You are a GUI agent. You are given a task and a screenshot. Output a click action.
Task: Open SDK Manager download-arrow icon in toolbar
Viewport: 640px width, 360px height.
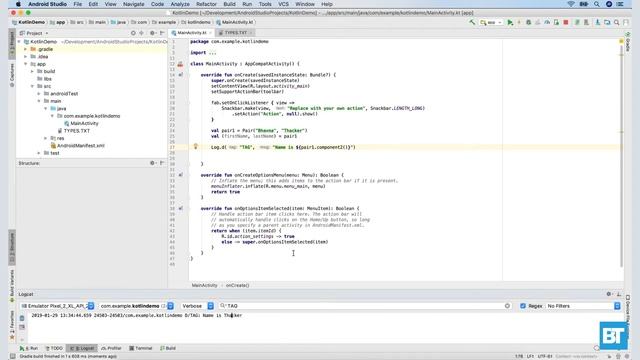click(x=598, y=22)
